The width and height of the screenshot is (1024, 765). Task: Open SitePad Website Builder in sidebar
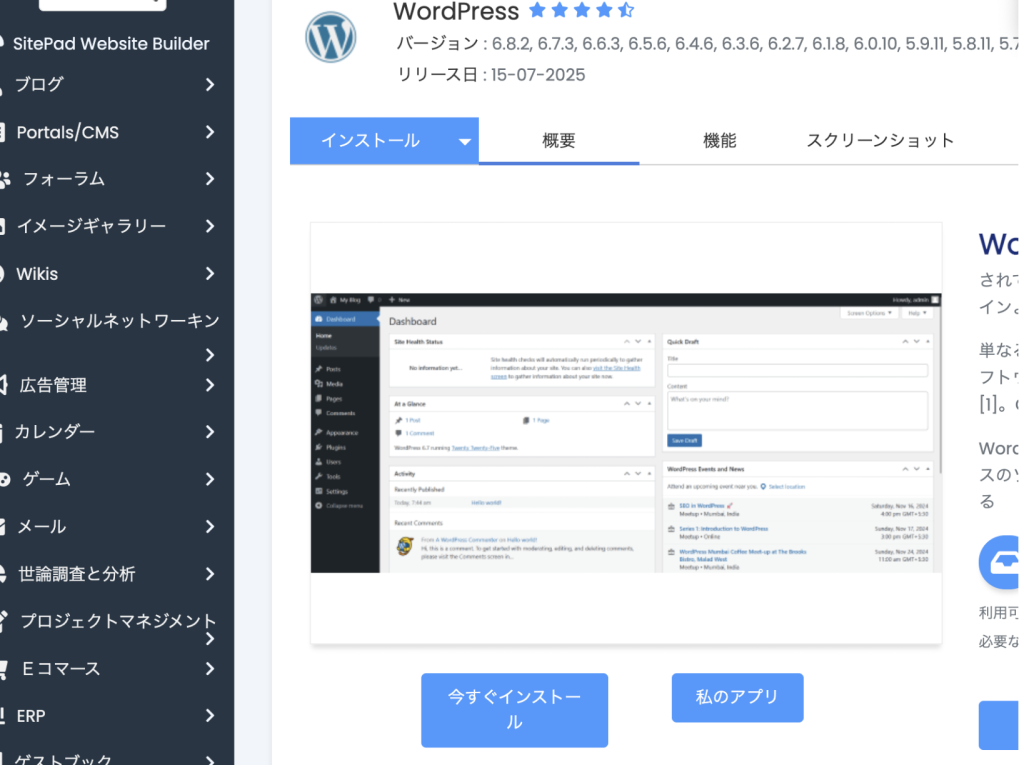click(111, 44)
